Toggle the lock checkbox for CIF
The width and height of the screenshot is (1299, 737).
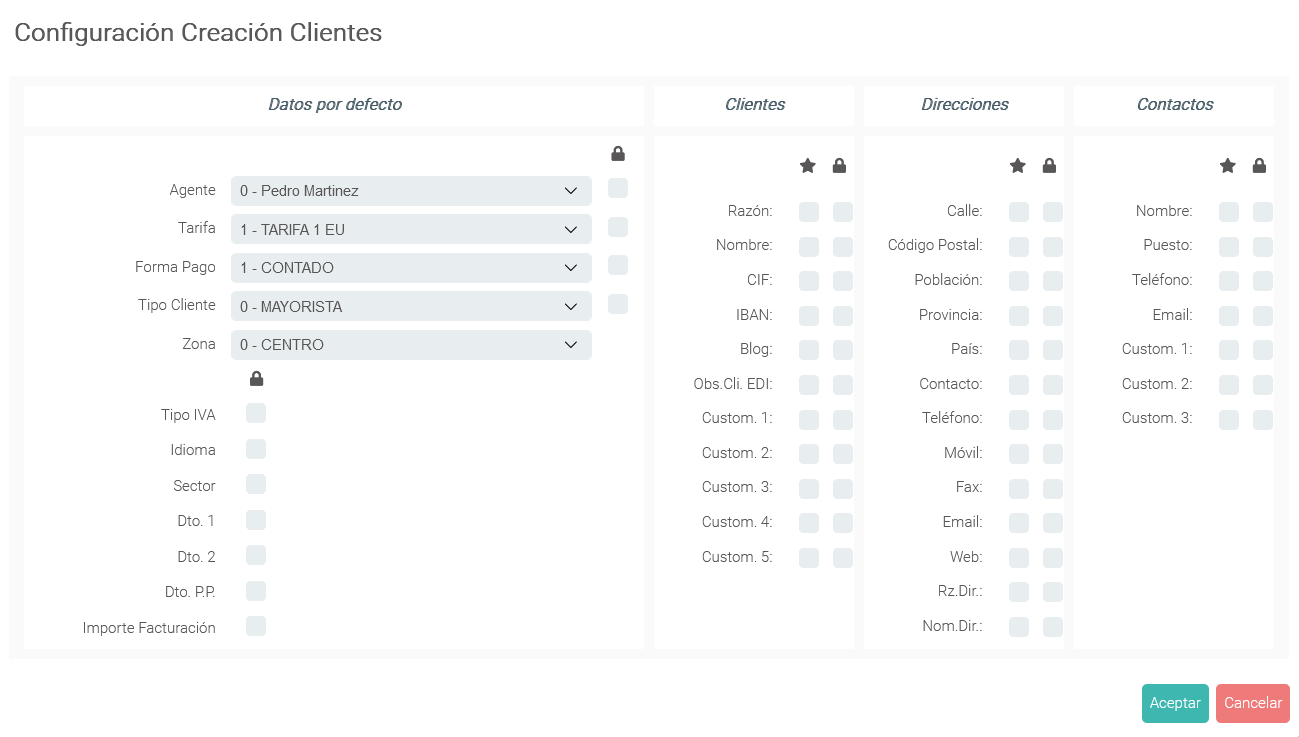click(843, 281)
